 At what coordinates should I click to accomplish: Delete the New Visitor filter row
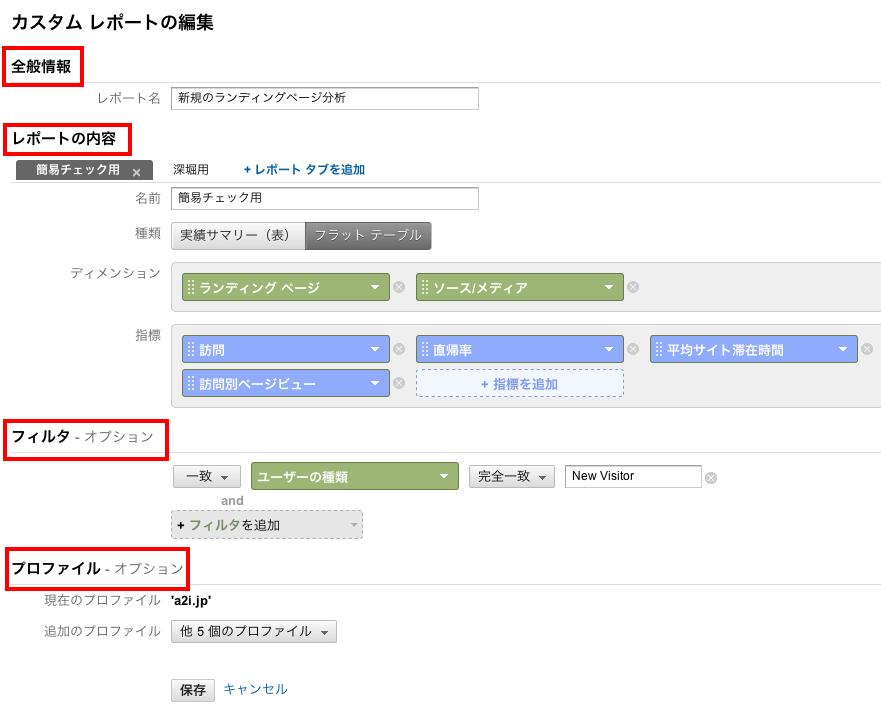click(x=711, y=478)
